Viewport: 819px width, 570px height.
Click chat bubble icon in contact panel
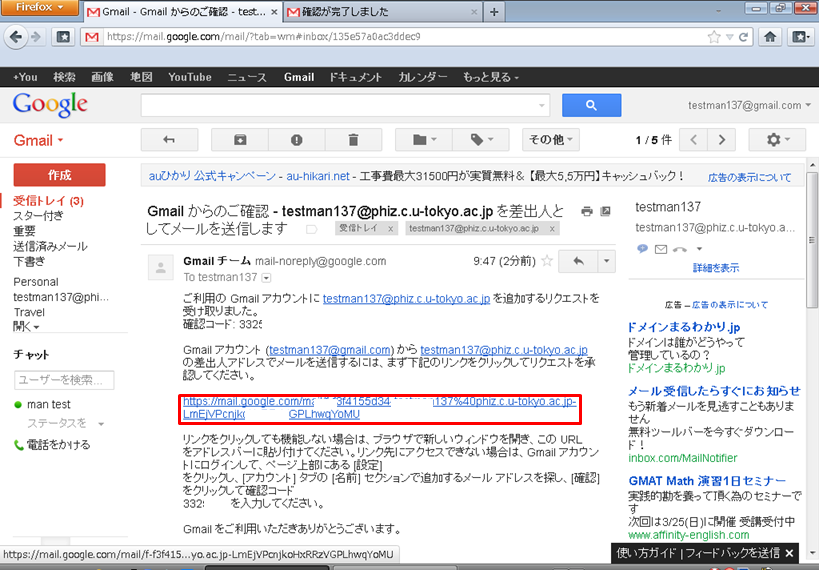pos(642,249)
